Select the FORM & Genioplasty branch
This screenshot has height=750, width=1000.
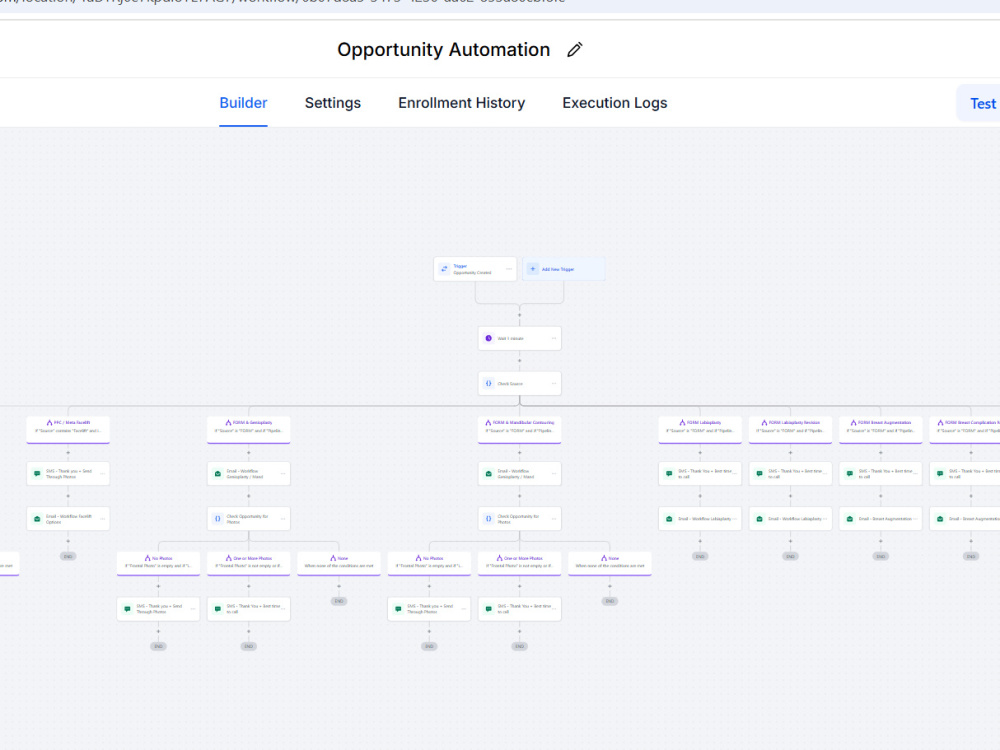249,429
